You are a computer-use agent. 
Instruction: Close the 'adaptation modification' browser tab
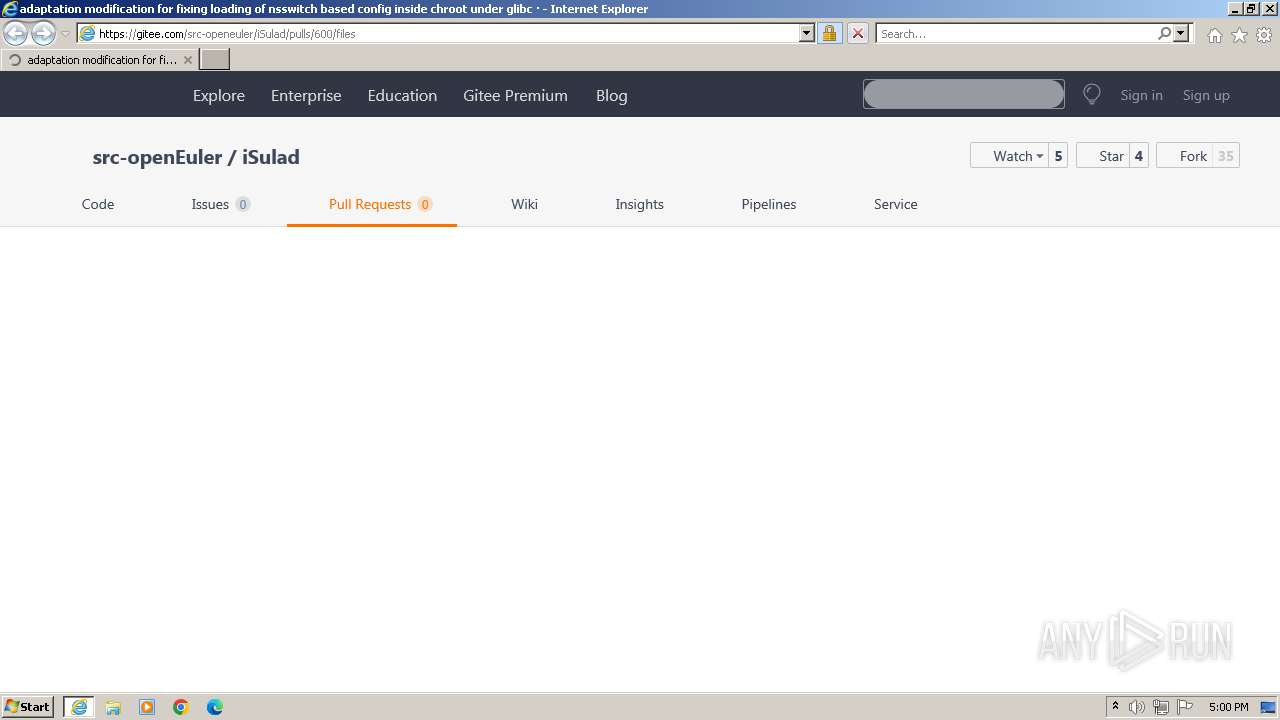click(x=188, y=60)
